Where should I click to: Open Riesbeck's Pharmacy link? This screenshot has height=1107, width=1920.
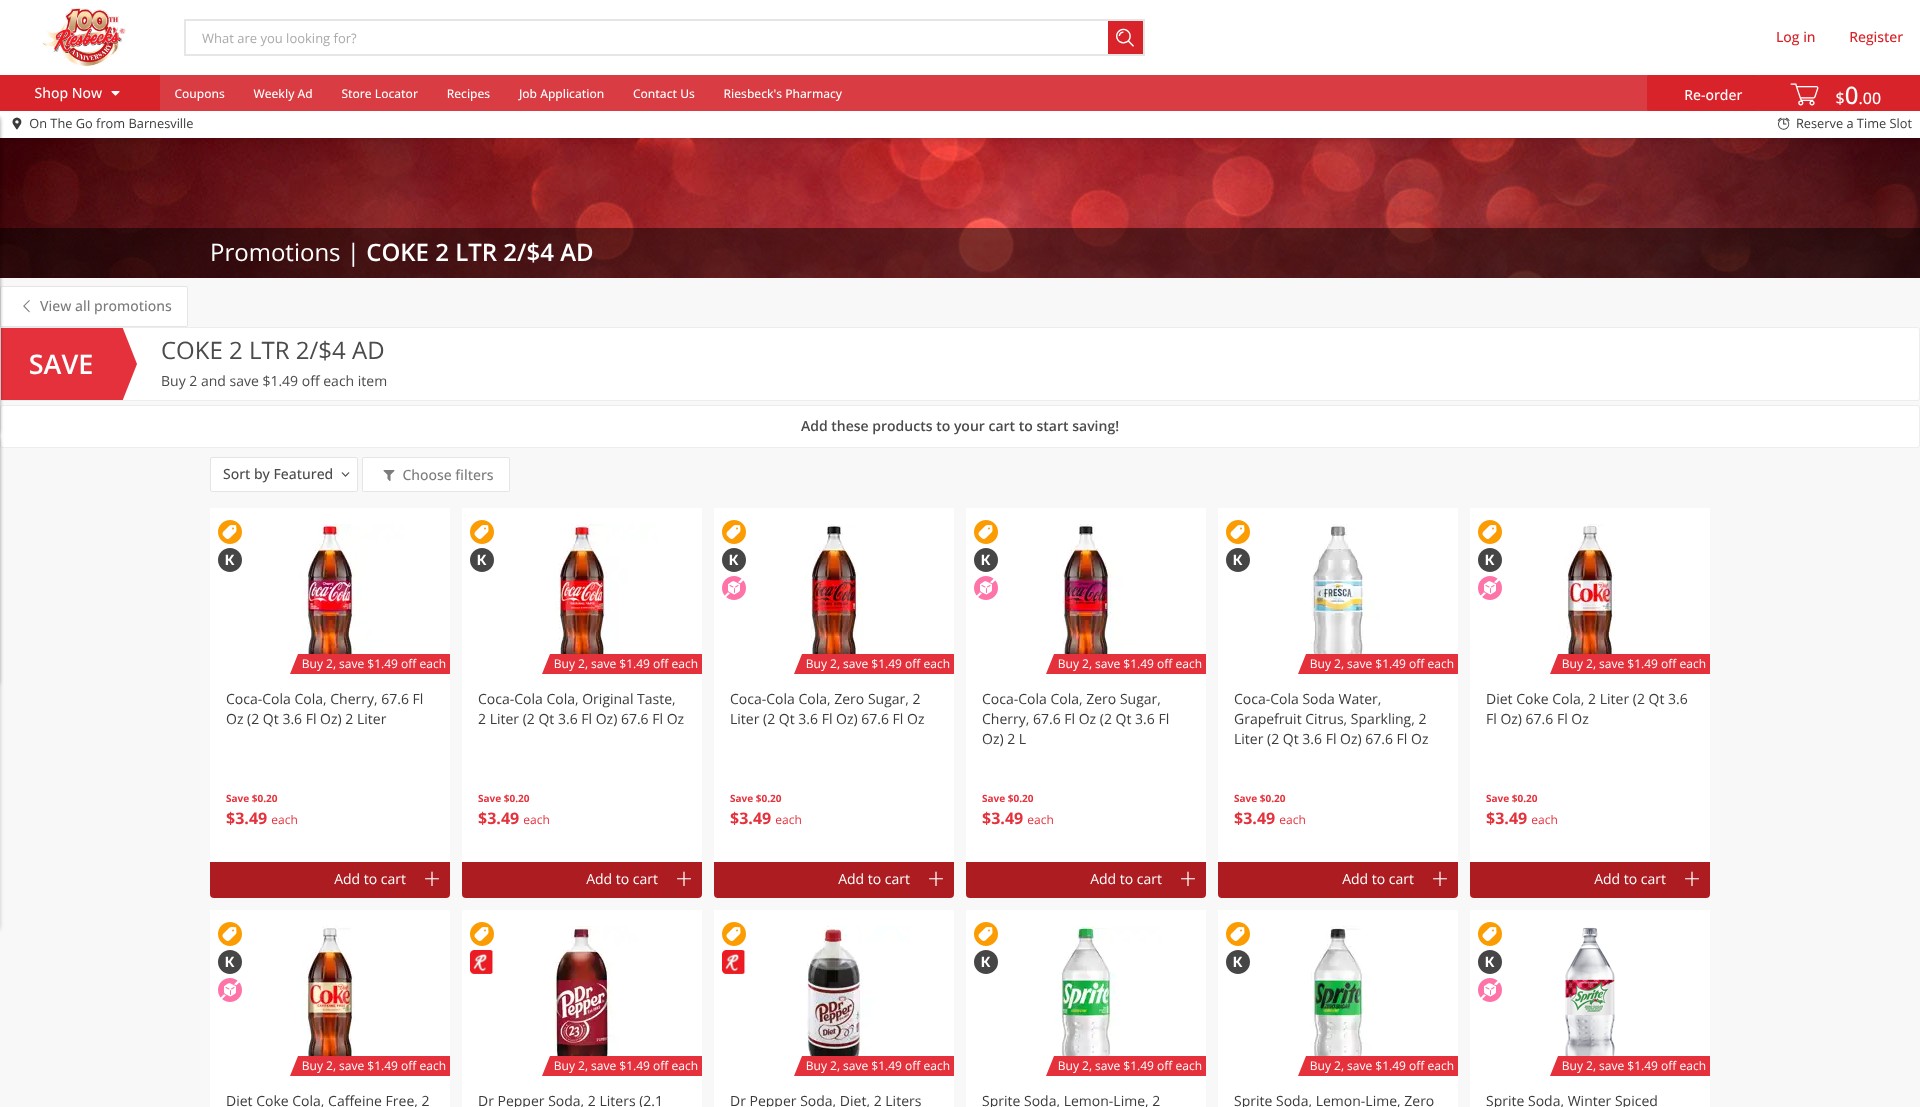pyautogui.click(x=782, y=94)
